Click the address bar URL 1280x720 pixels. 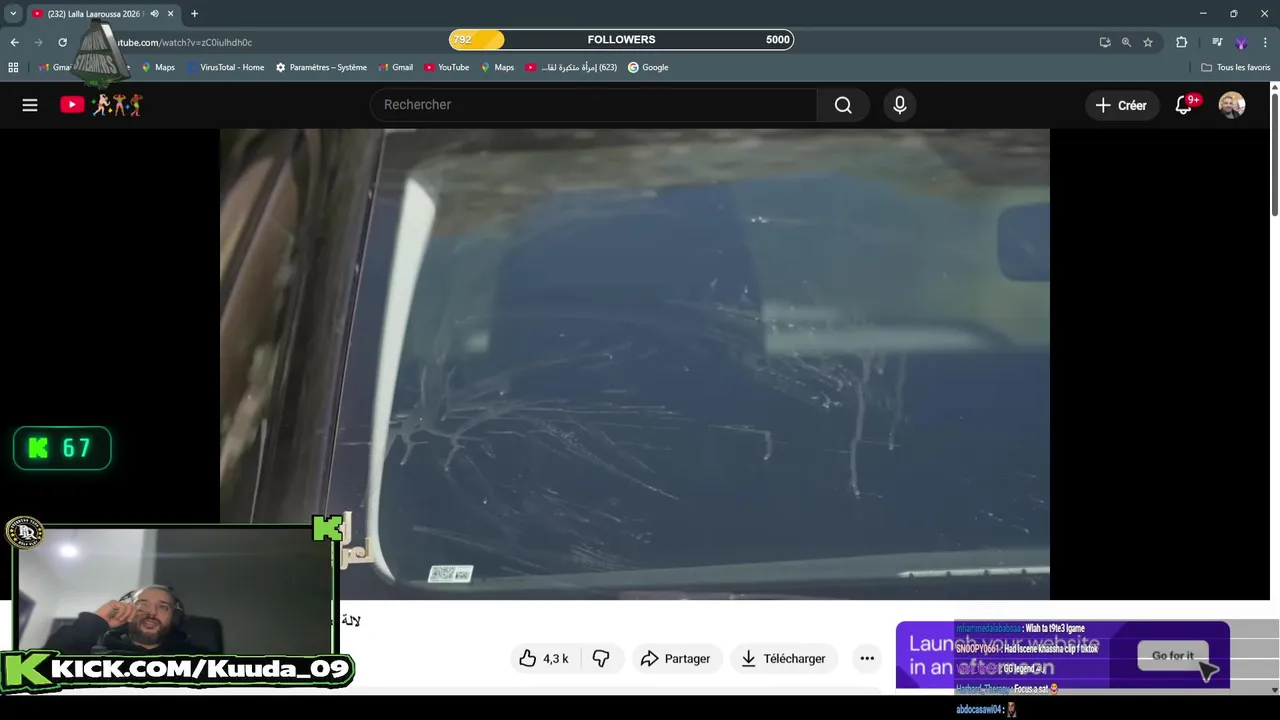(185, 42)
